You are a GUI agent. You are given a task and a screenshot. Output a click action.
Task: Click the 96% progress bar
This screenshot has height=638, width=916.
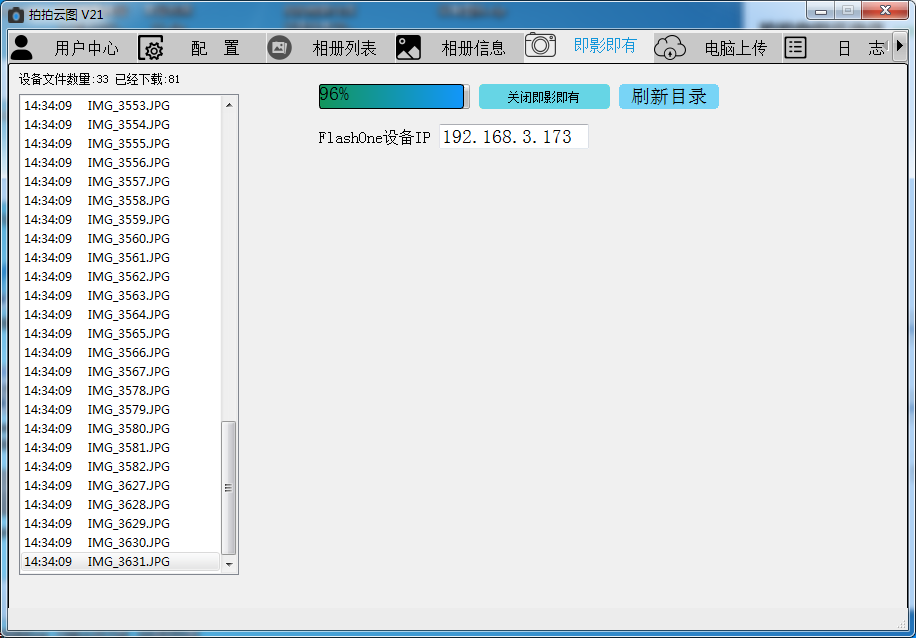394,96
